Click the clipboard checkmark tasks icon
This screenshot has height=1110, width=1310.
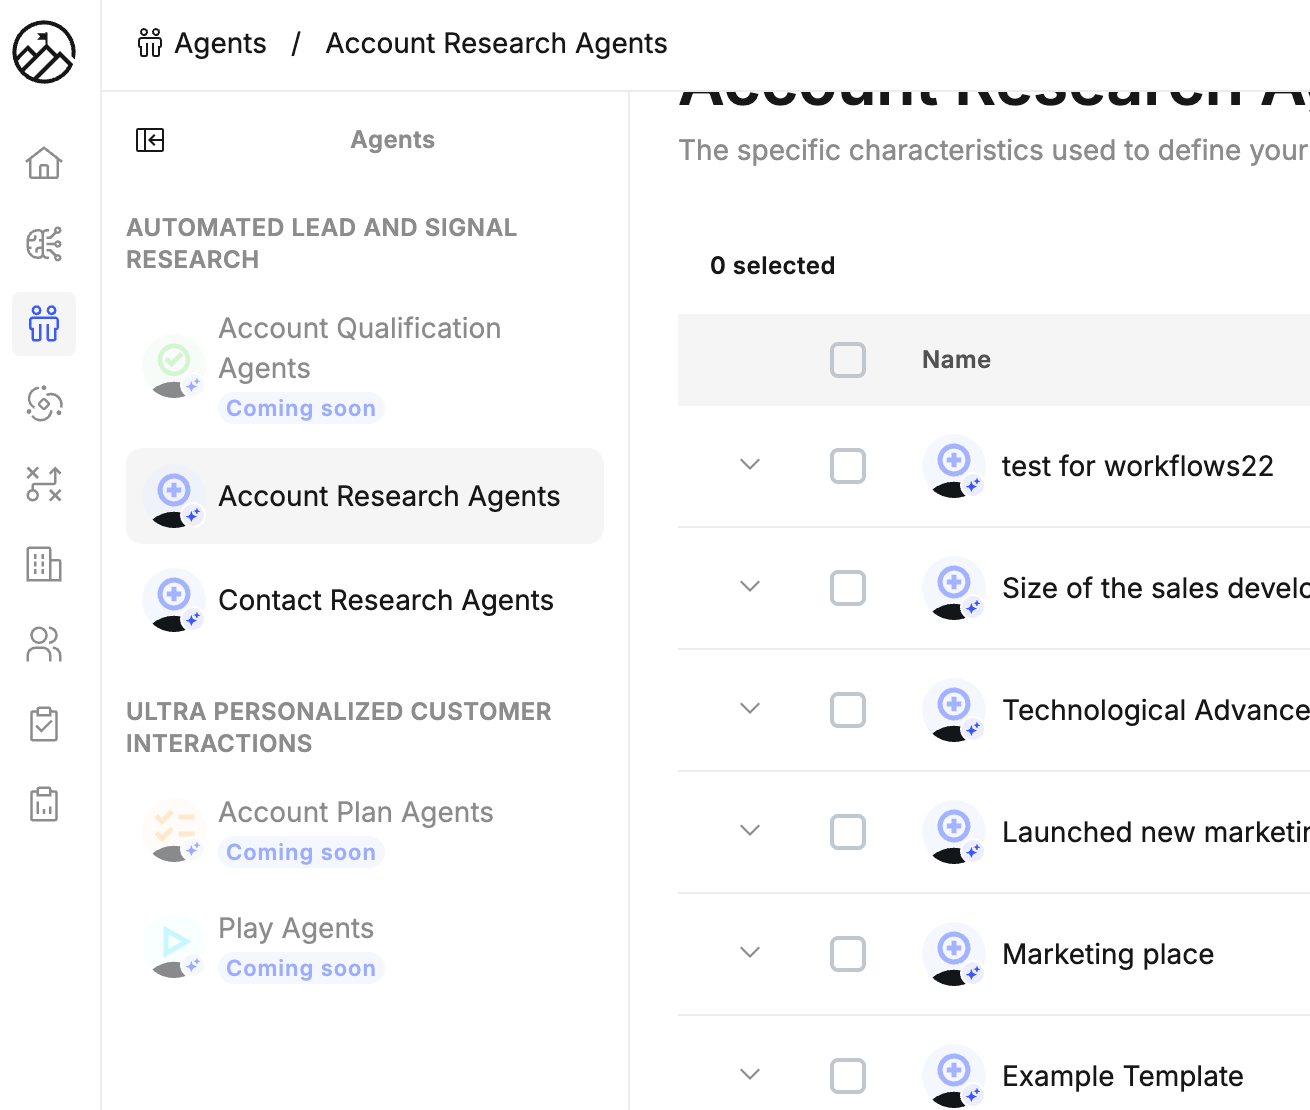coord(44,724)
